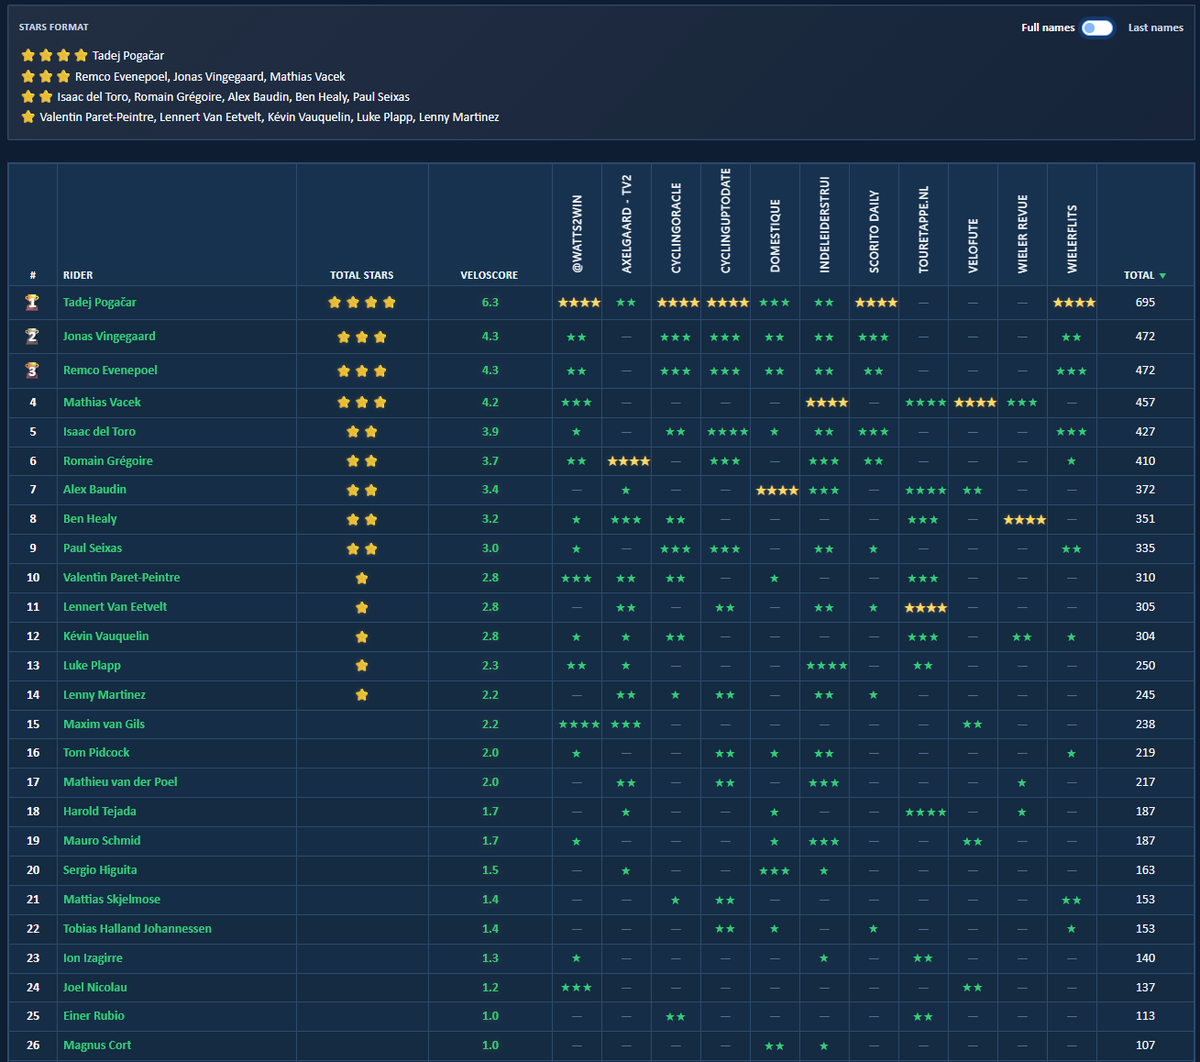Open rider Romain Grégoire in the table
The height and width of the screenshot is (1062, 1200).
pos(108,461)
